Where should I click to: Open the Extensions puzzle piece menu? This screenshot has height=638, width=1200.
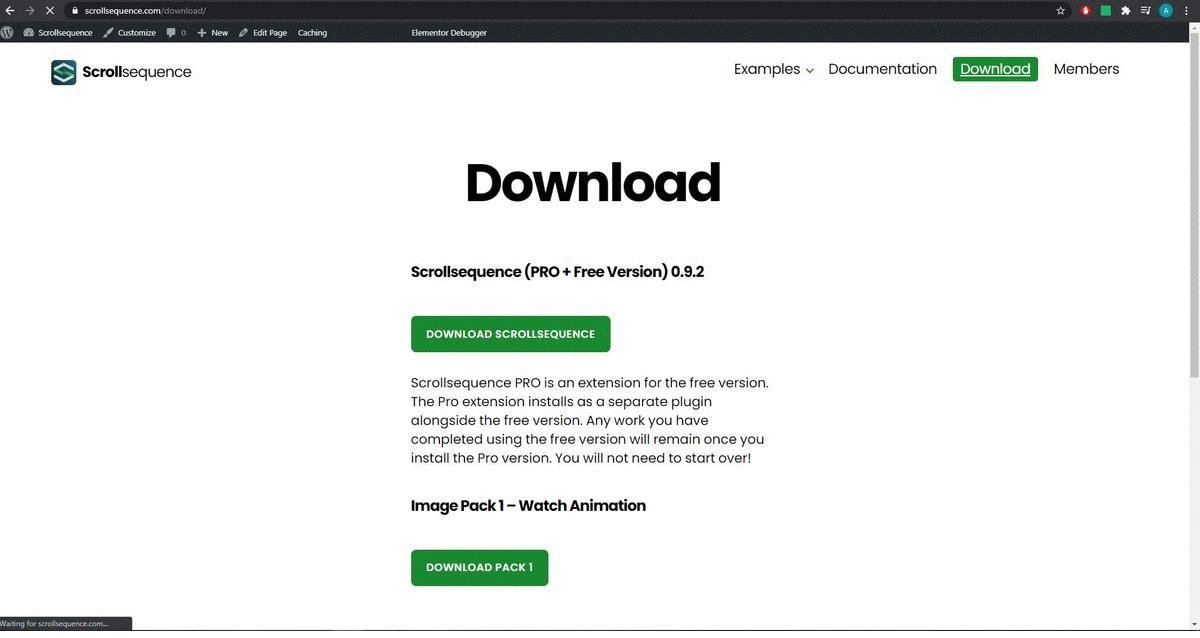(1125, 10)
